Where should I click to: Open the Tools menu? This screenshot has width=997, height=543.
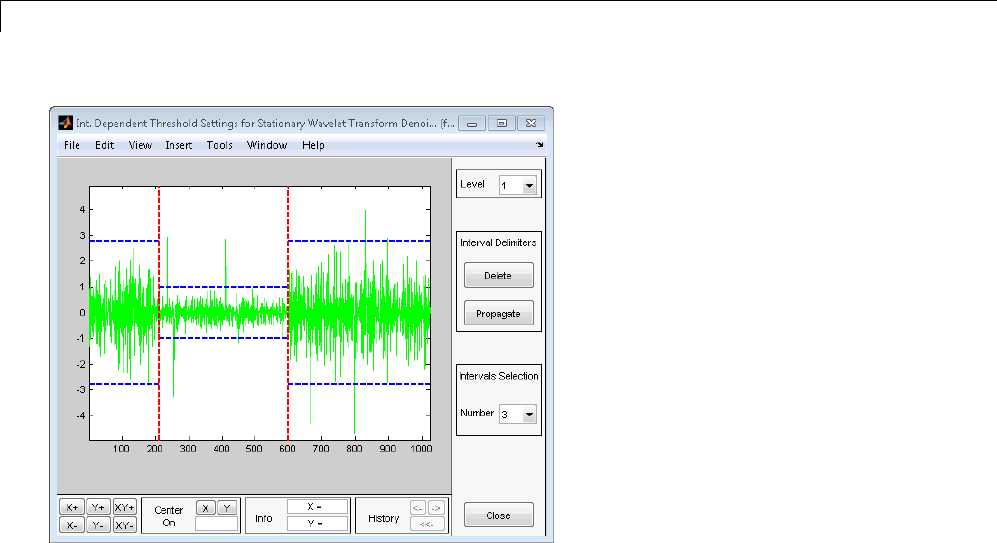coord(219,145)
